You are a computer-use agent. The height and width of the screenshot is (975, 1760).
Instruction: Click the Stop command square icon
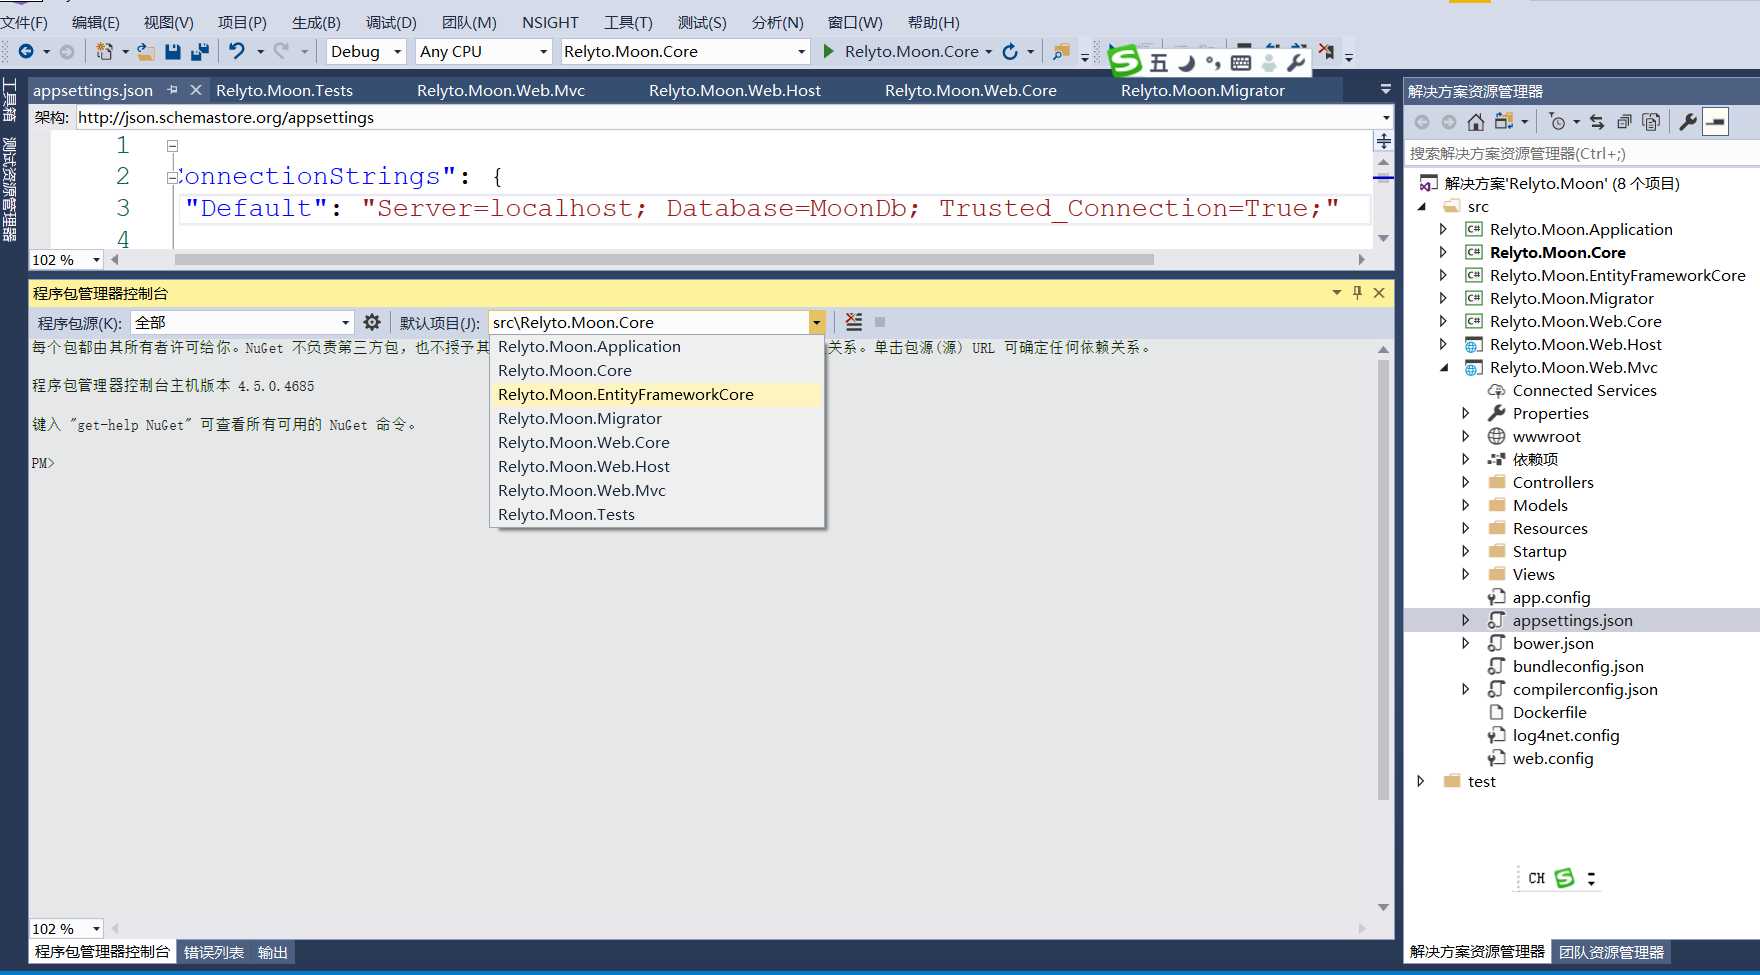coord(880,322)
